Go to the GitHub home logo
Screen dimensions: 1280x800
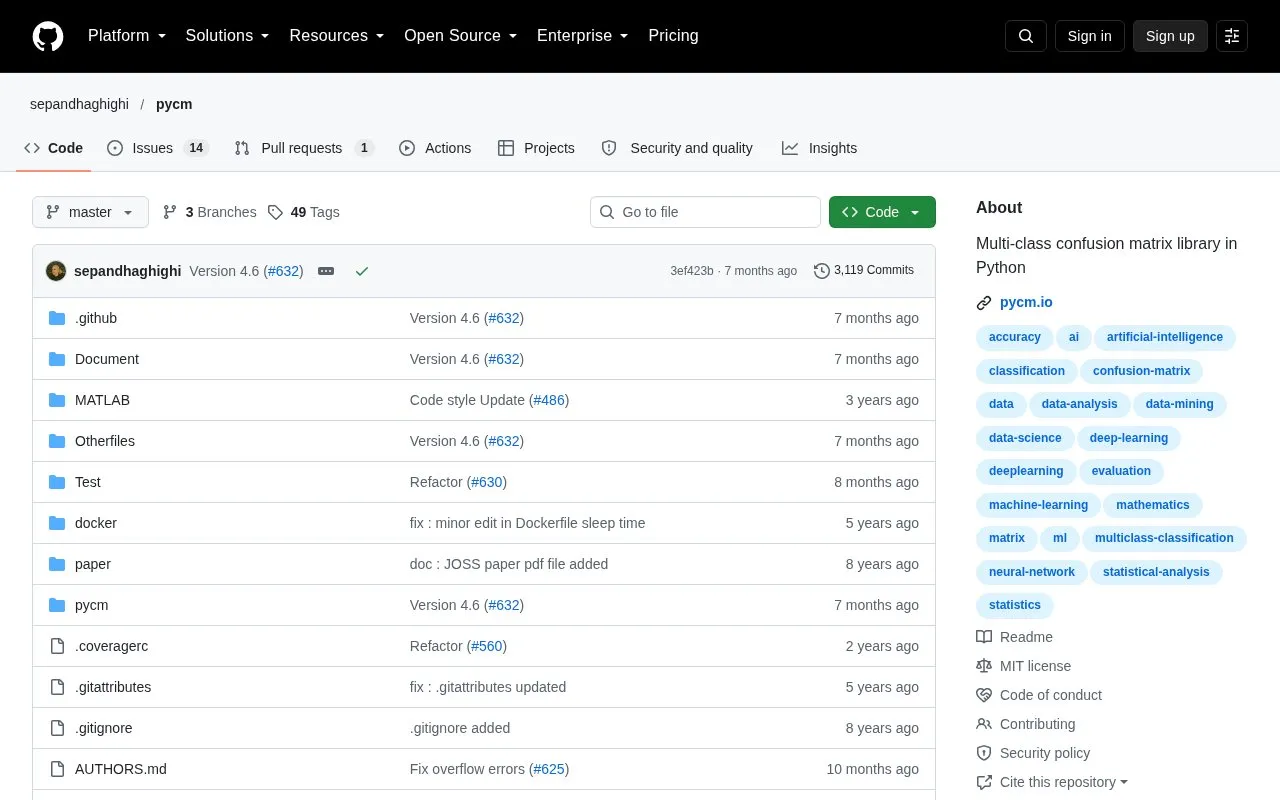(x=48, y=36)
